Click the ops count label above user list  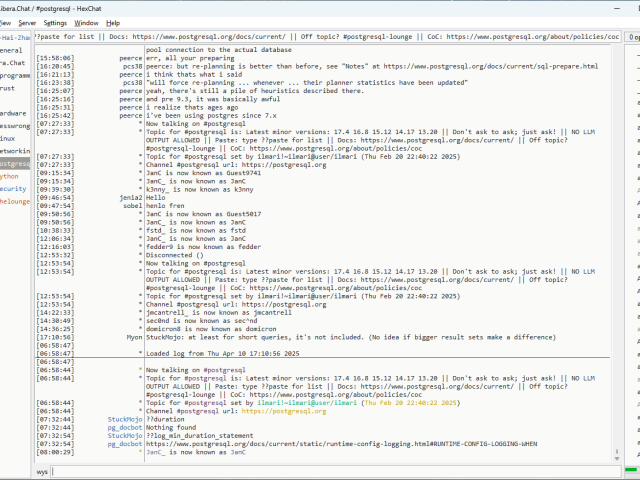(634, 37)
